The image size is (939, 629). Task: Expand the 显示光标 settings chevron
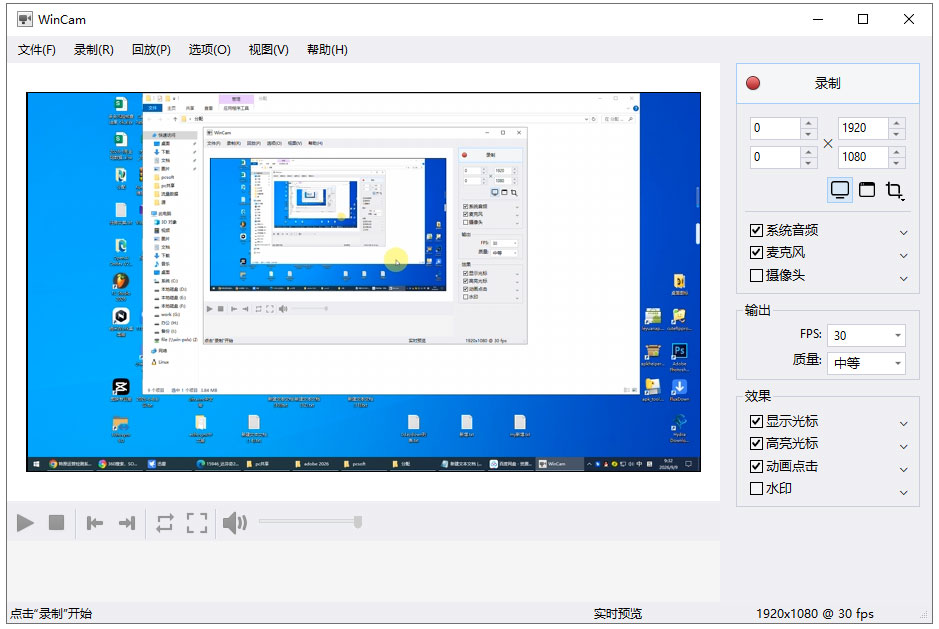point(904,424)
